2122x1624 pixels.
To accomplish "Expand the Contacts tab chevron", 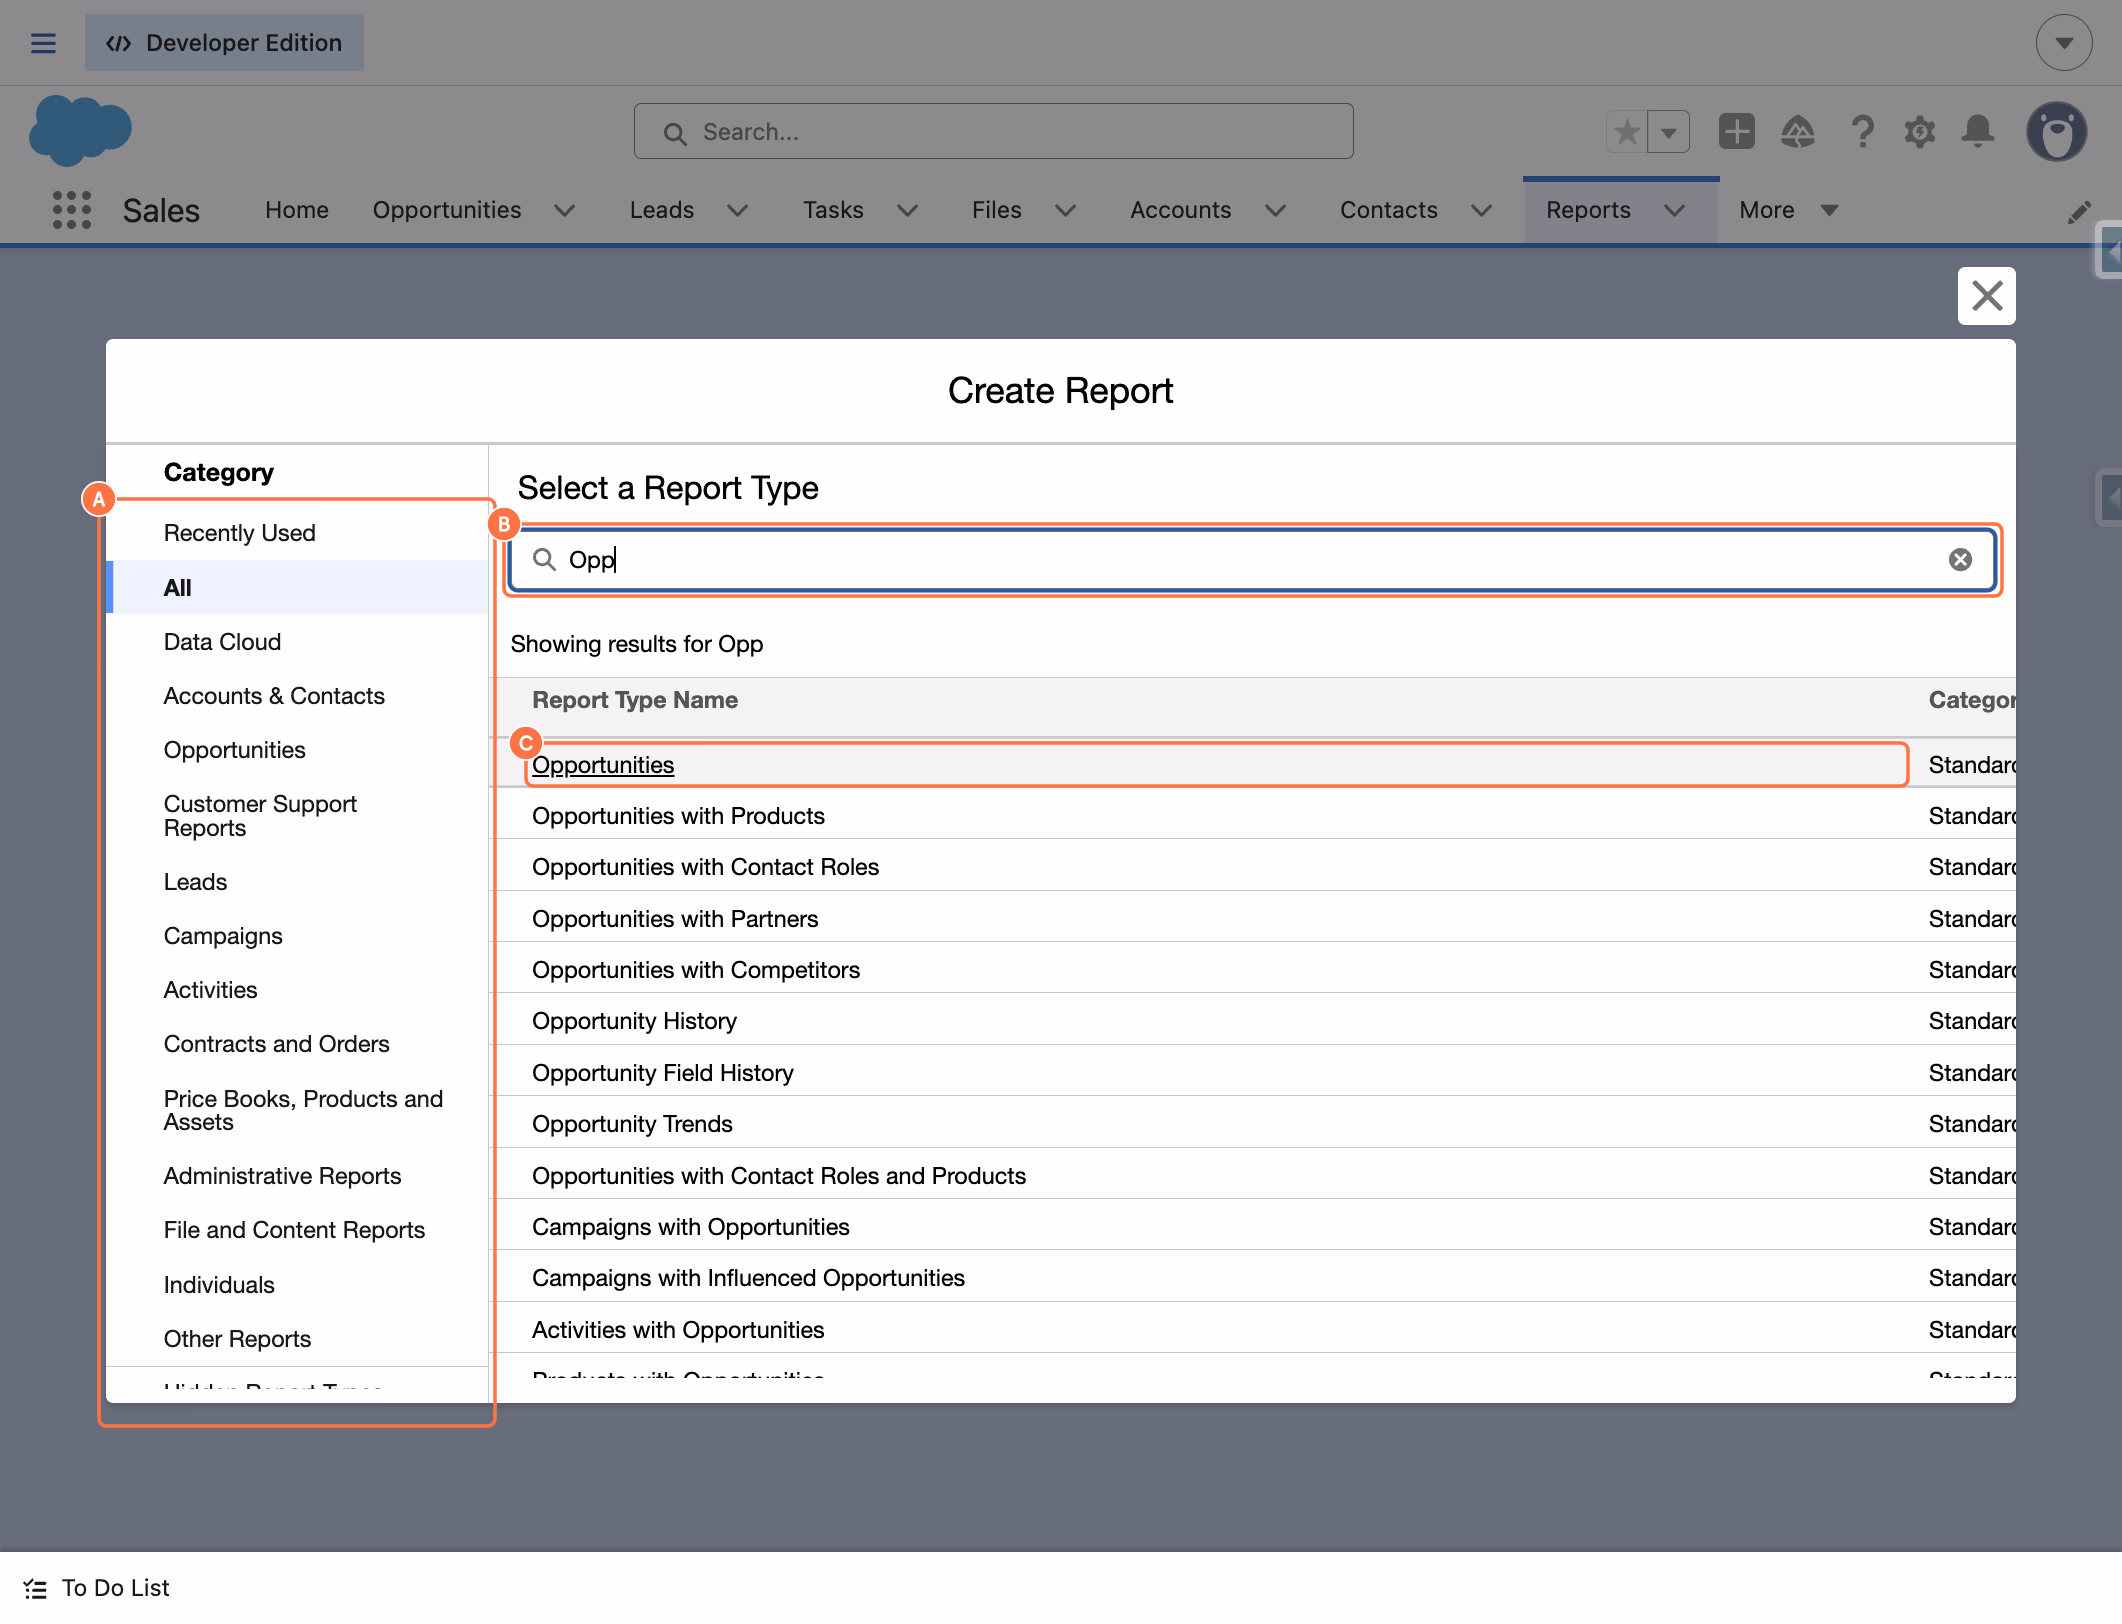I will click(x=1482, y=210).
